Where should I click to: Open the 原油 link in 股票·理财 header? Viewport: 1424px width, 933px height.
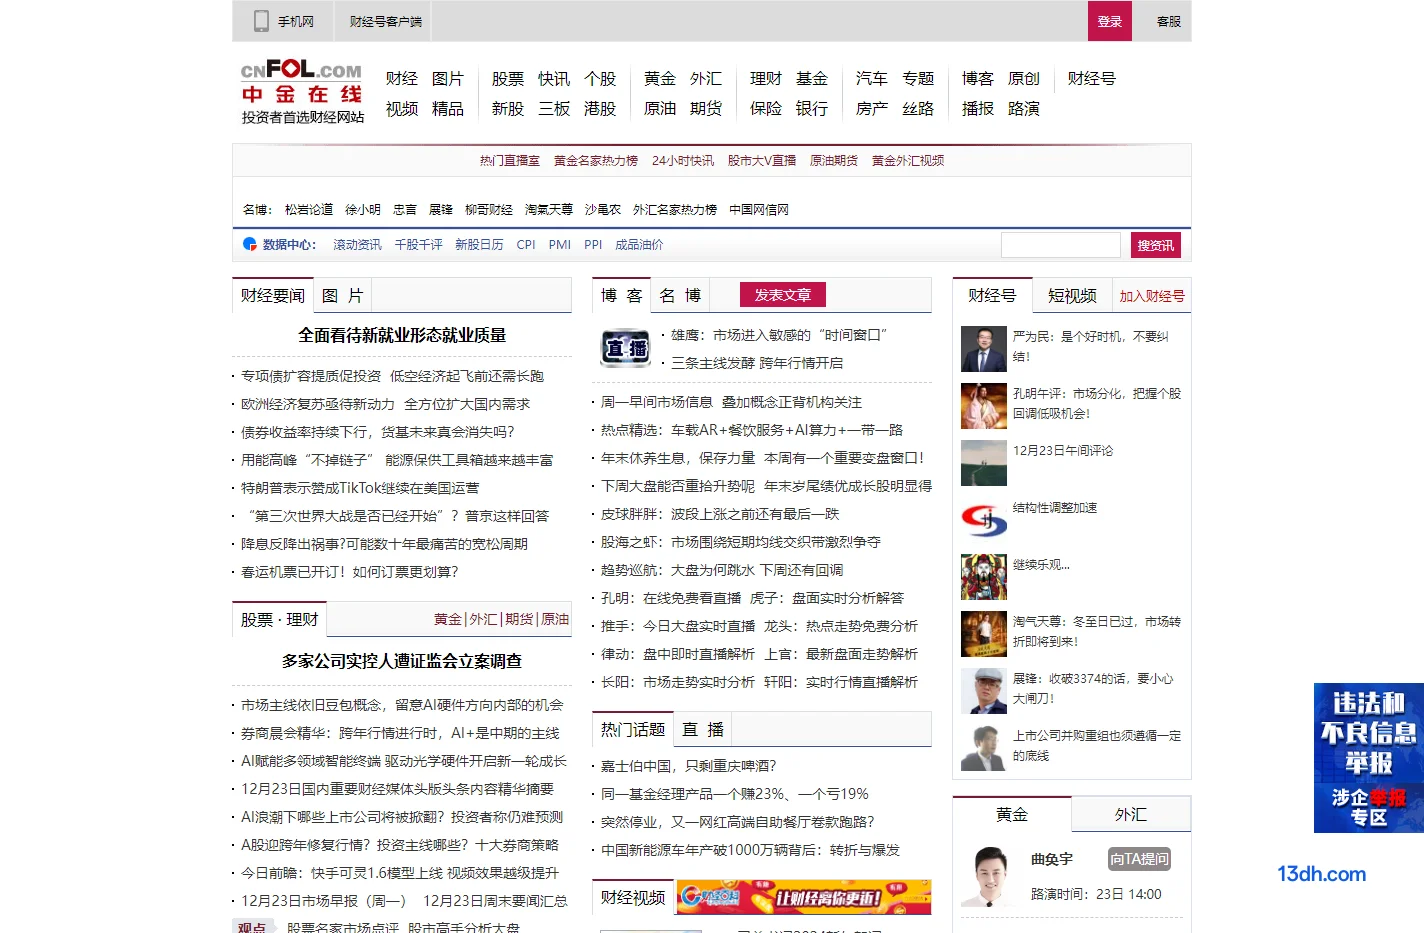[x=555, y=620]
